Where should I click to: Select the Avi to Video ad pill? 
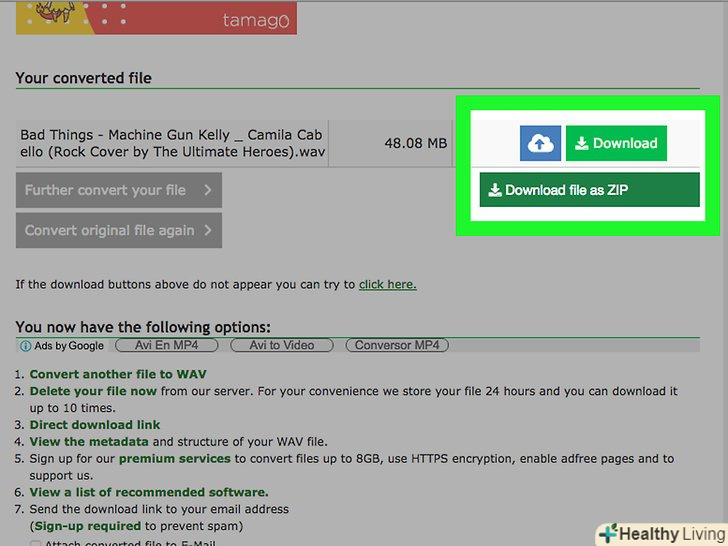tap(282, 345)
